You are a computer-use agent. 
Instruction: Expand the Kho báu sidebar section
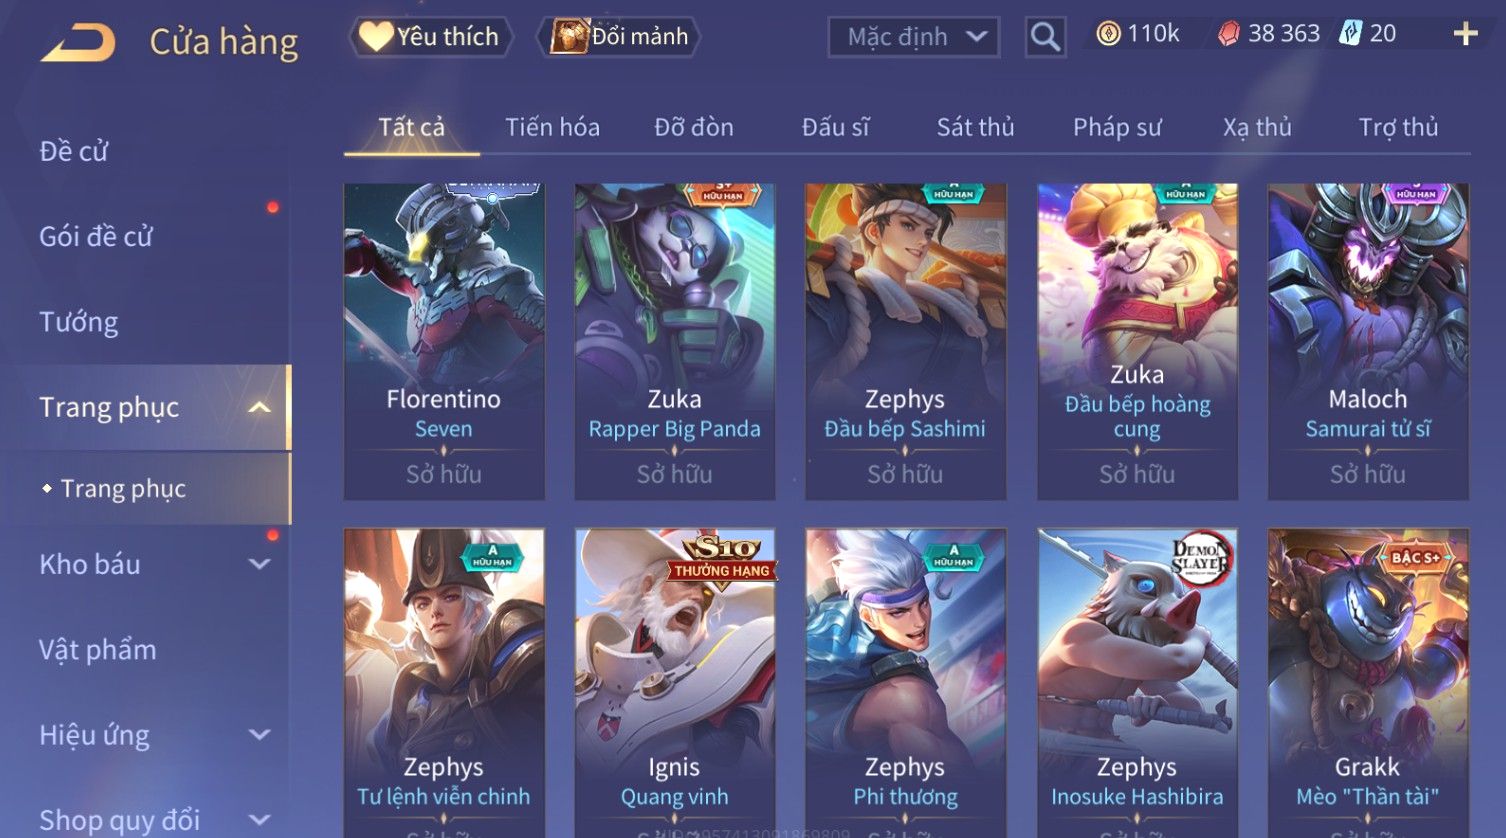click(259, 564)
